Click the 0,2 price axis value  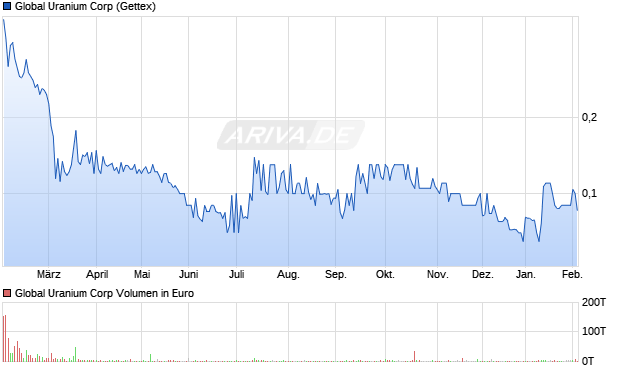point(589,117)
